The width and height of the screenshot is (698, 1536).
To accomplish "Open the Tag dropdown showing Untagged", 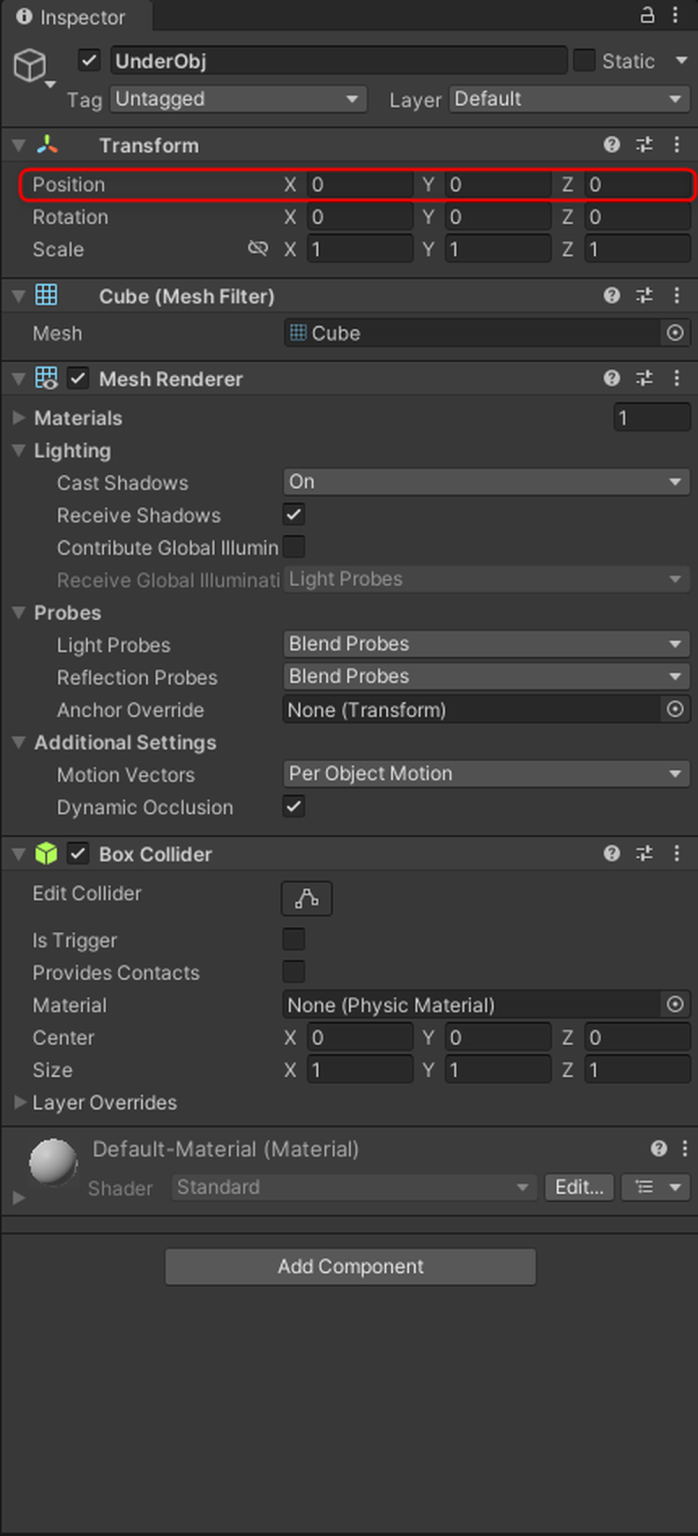I will pos(238,99).
